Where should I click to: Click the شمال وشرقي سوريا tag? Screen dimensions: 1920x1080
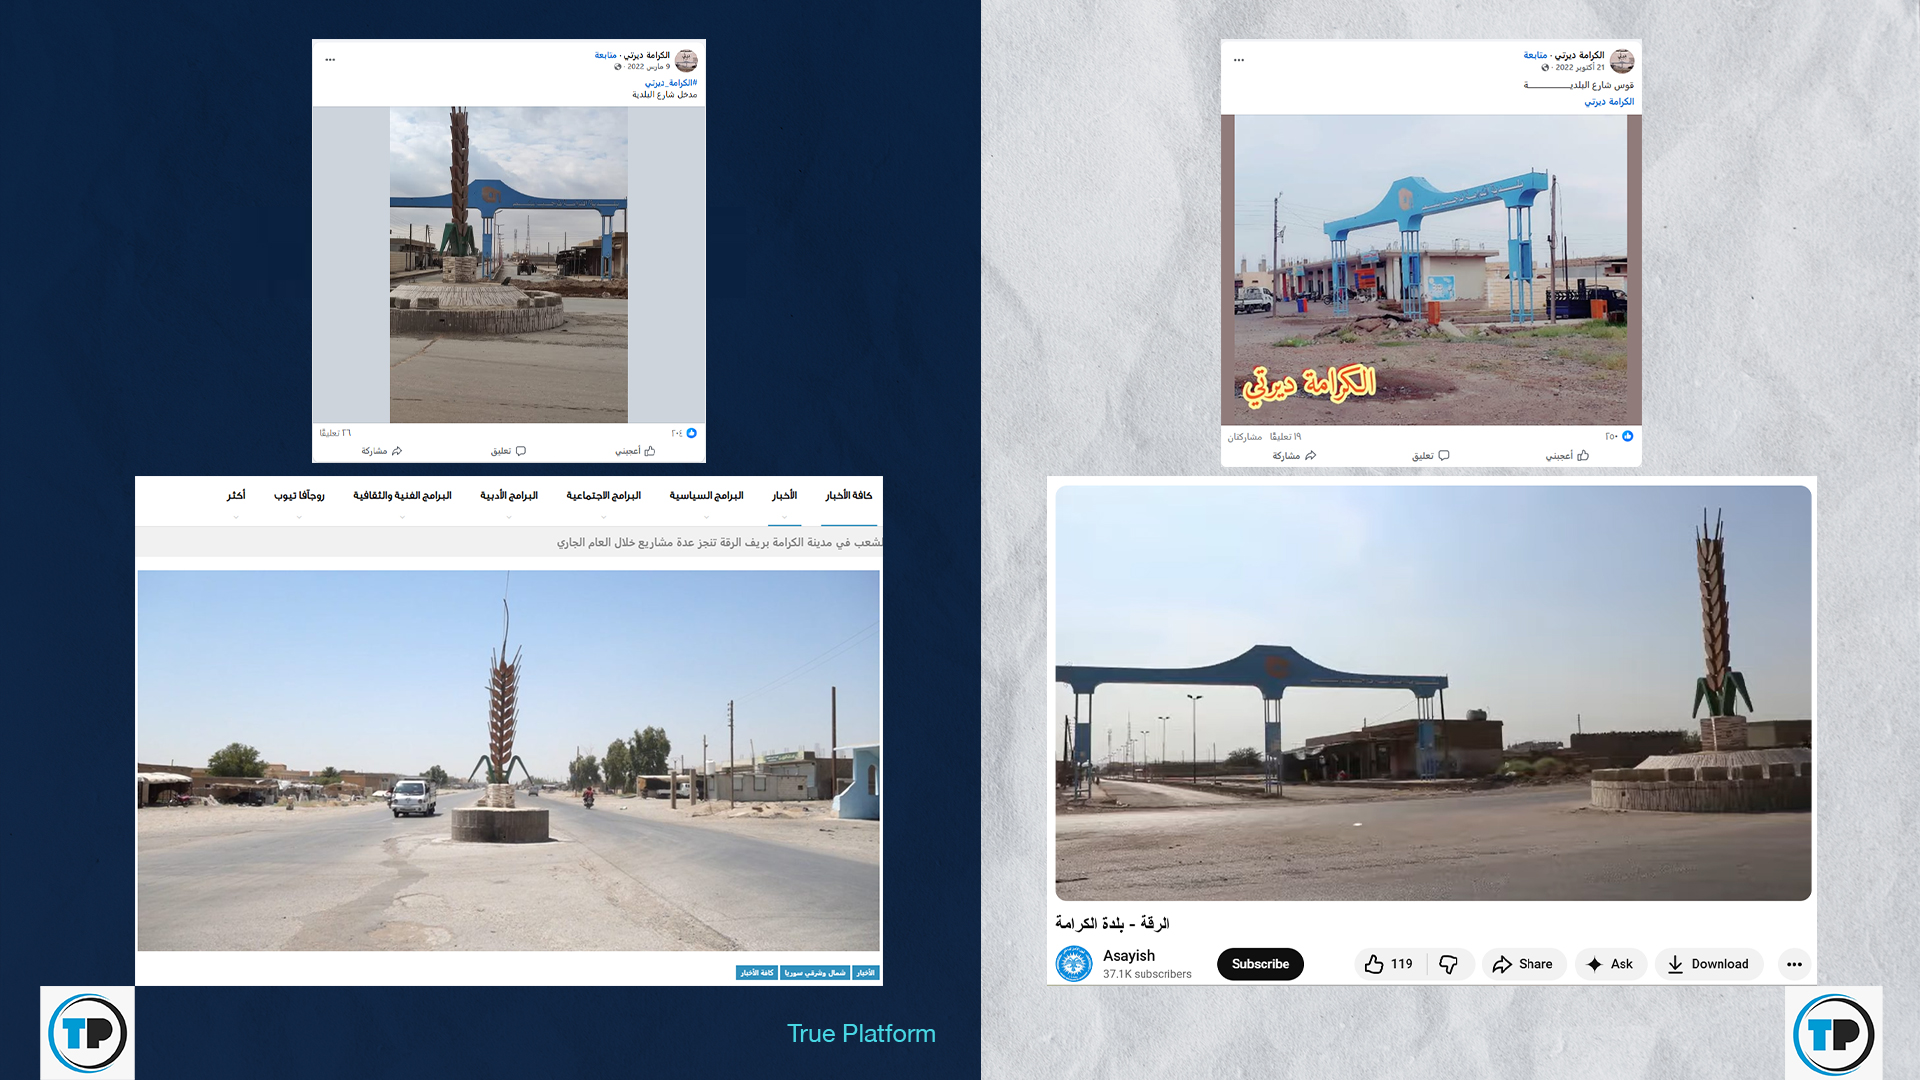tap(814, 973)
